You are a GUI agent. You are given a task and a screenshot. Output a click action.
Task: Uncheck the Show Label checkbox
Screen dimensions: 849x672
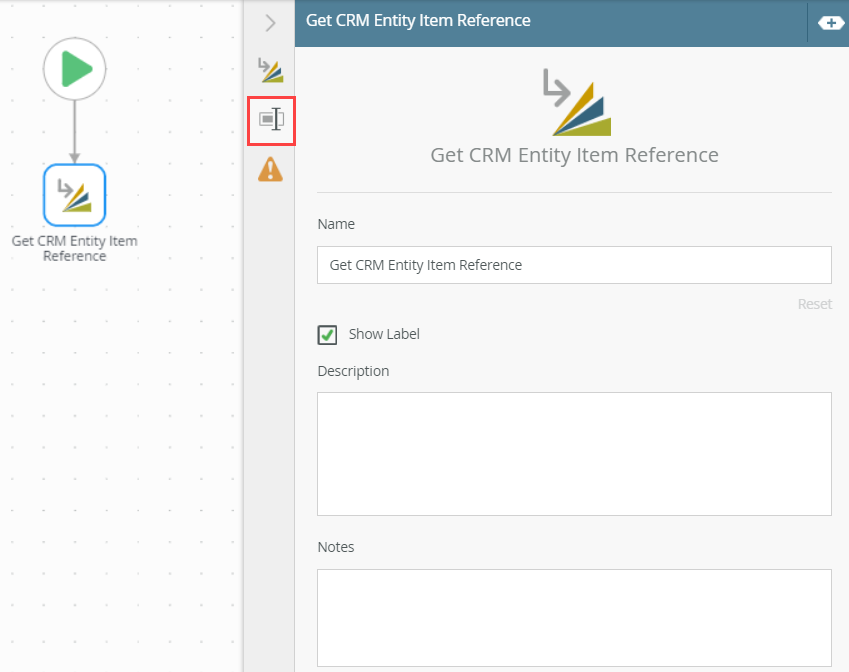pyautogui.click(x=327, y=335)
